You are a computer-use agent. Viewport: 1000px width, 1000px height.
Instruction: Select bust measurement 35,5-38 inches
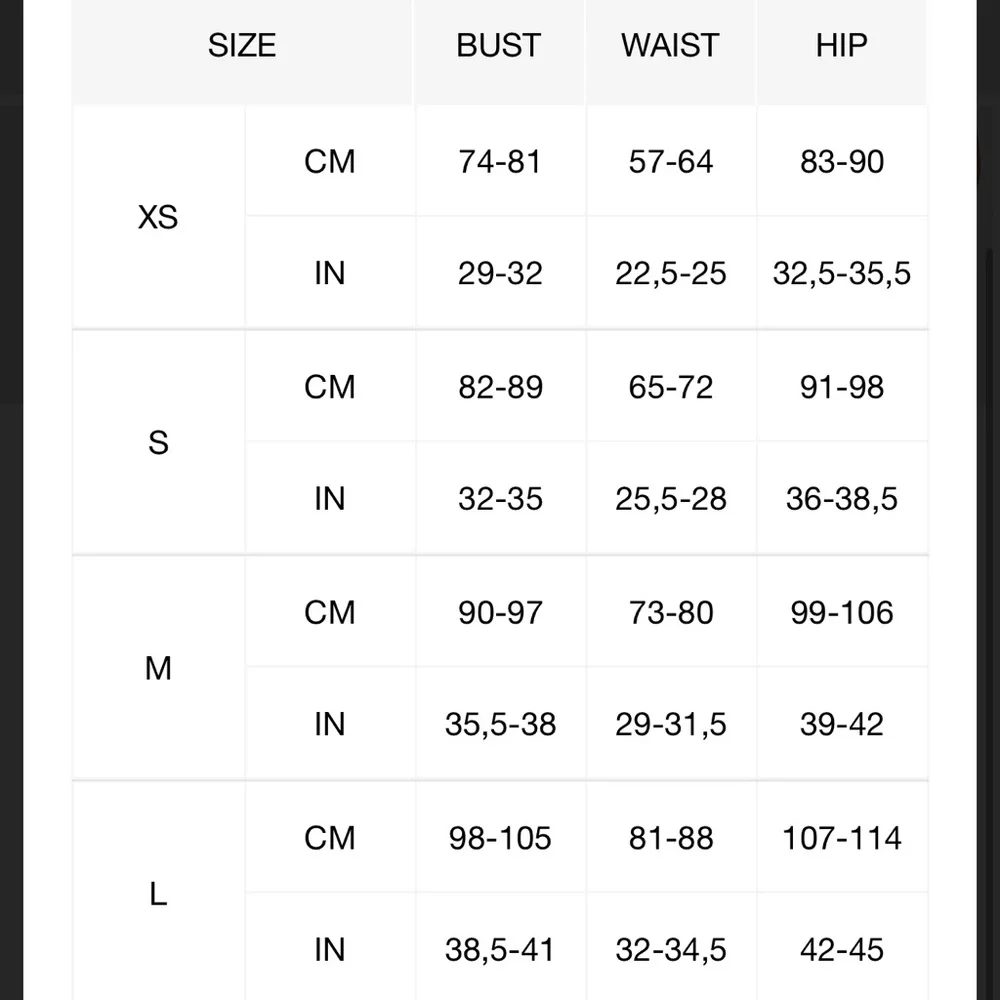pyautogui.click(x=500, y=724)
